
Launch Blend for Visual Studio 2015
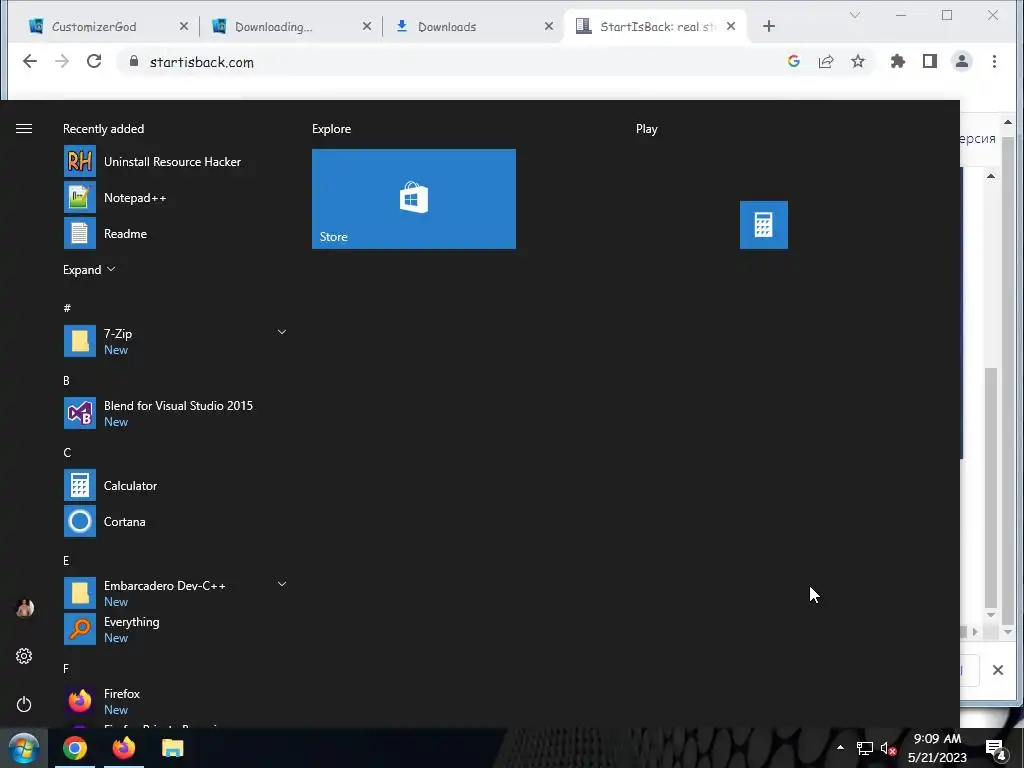click(x=175, y=413)
